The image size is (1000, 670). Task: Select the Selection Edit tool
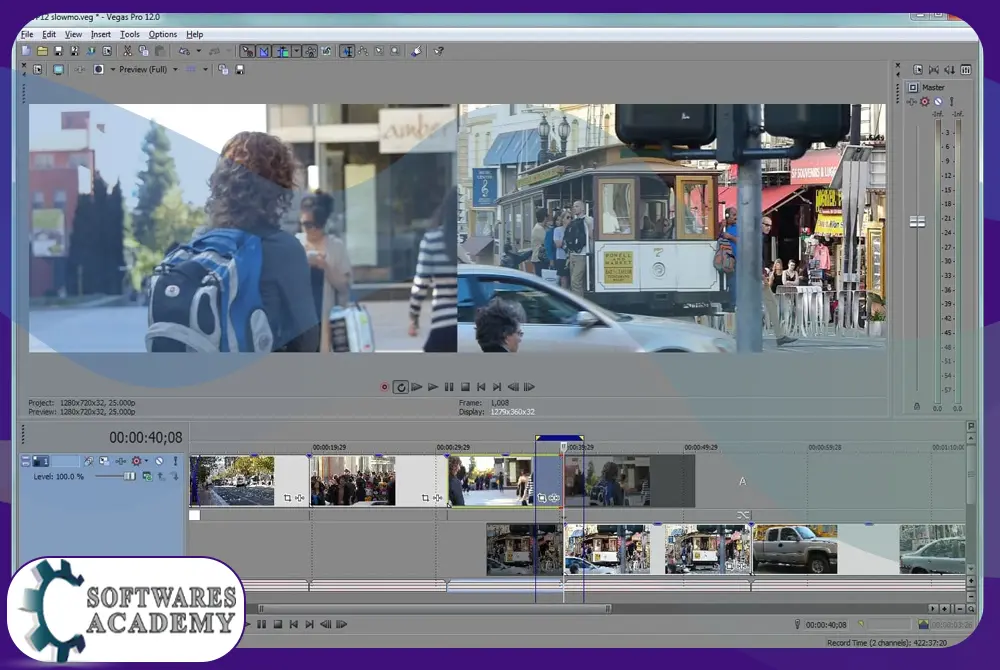click(x=379, y=51)
